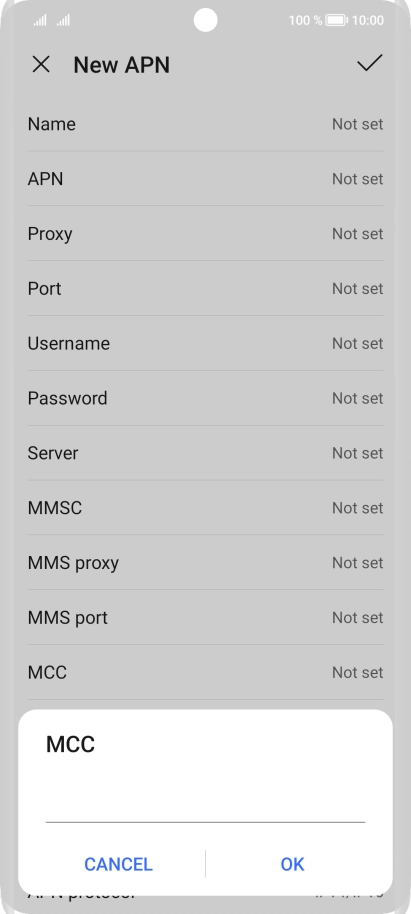Tap OK in the MCC dialog
The image size is (411, 914).
tap(292, 864)
